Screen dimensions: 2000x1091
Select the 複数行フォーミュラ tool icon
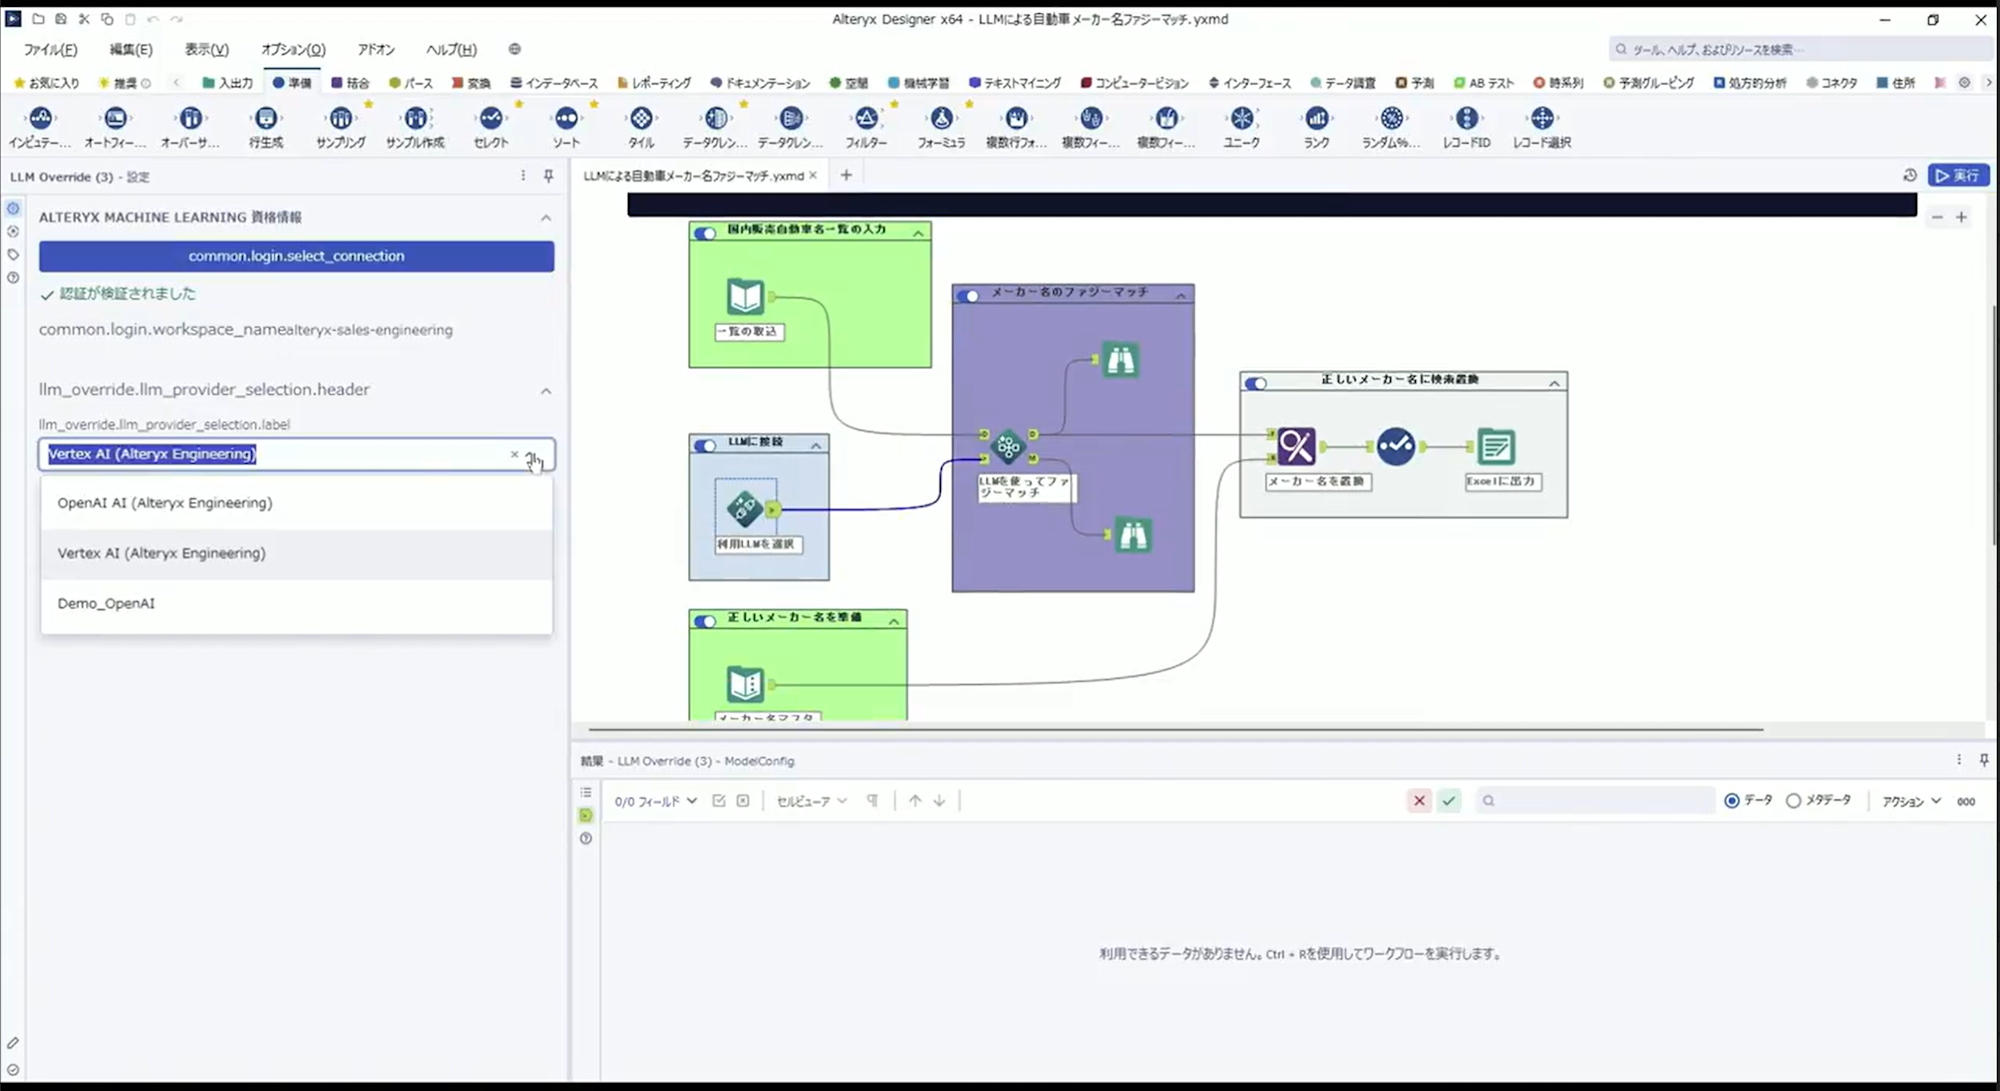point(1016,118)
